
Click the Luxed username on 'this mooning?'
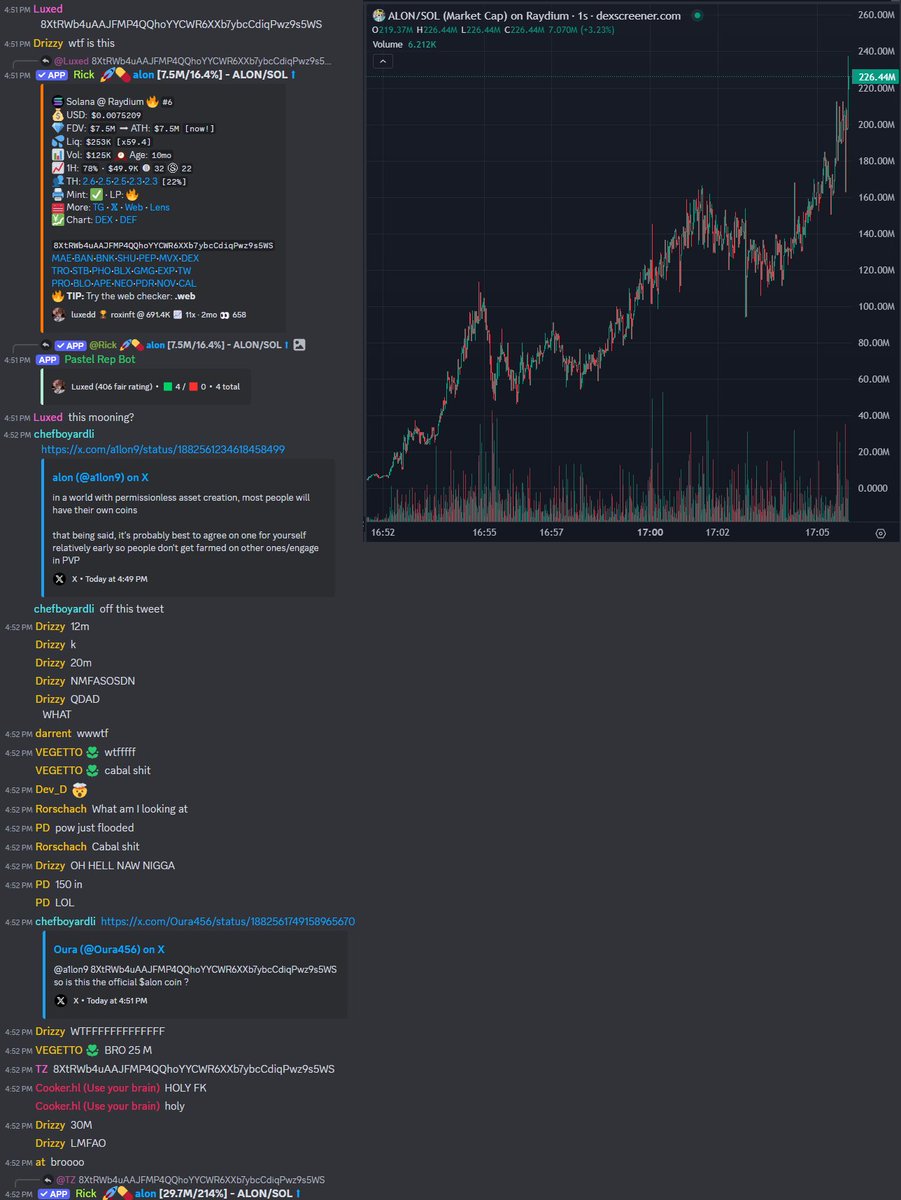click(48, 417)
